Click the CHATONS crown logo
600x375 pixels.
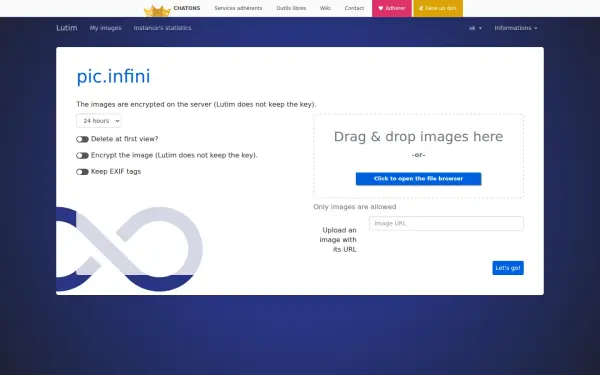coord(157,11)
